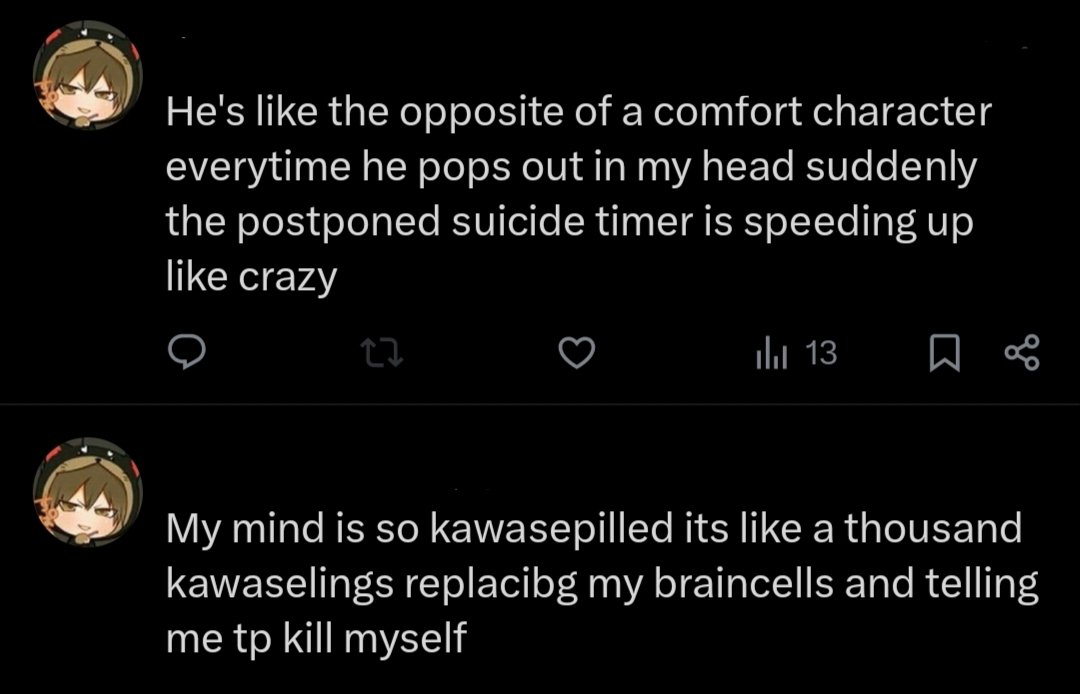Open the second tweet's profile avatar
The width and height of the screenshot is (1080, 694).
[x=87, y=492]
